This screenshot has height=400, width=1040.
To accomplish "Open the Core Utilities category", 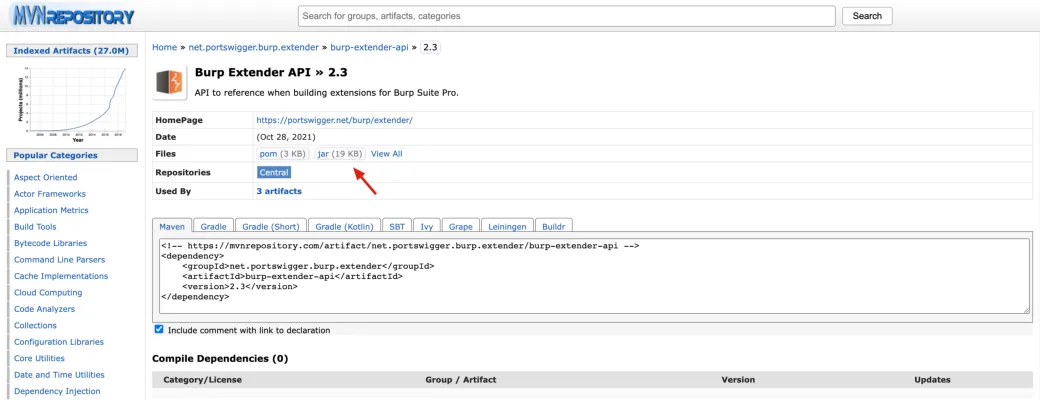I will tap(39, 358).
